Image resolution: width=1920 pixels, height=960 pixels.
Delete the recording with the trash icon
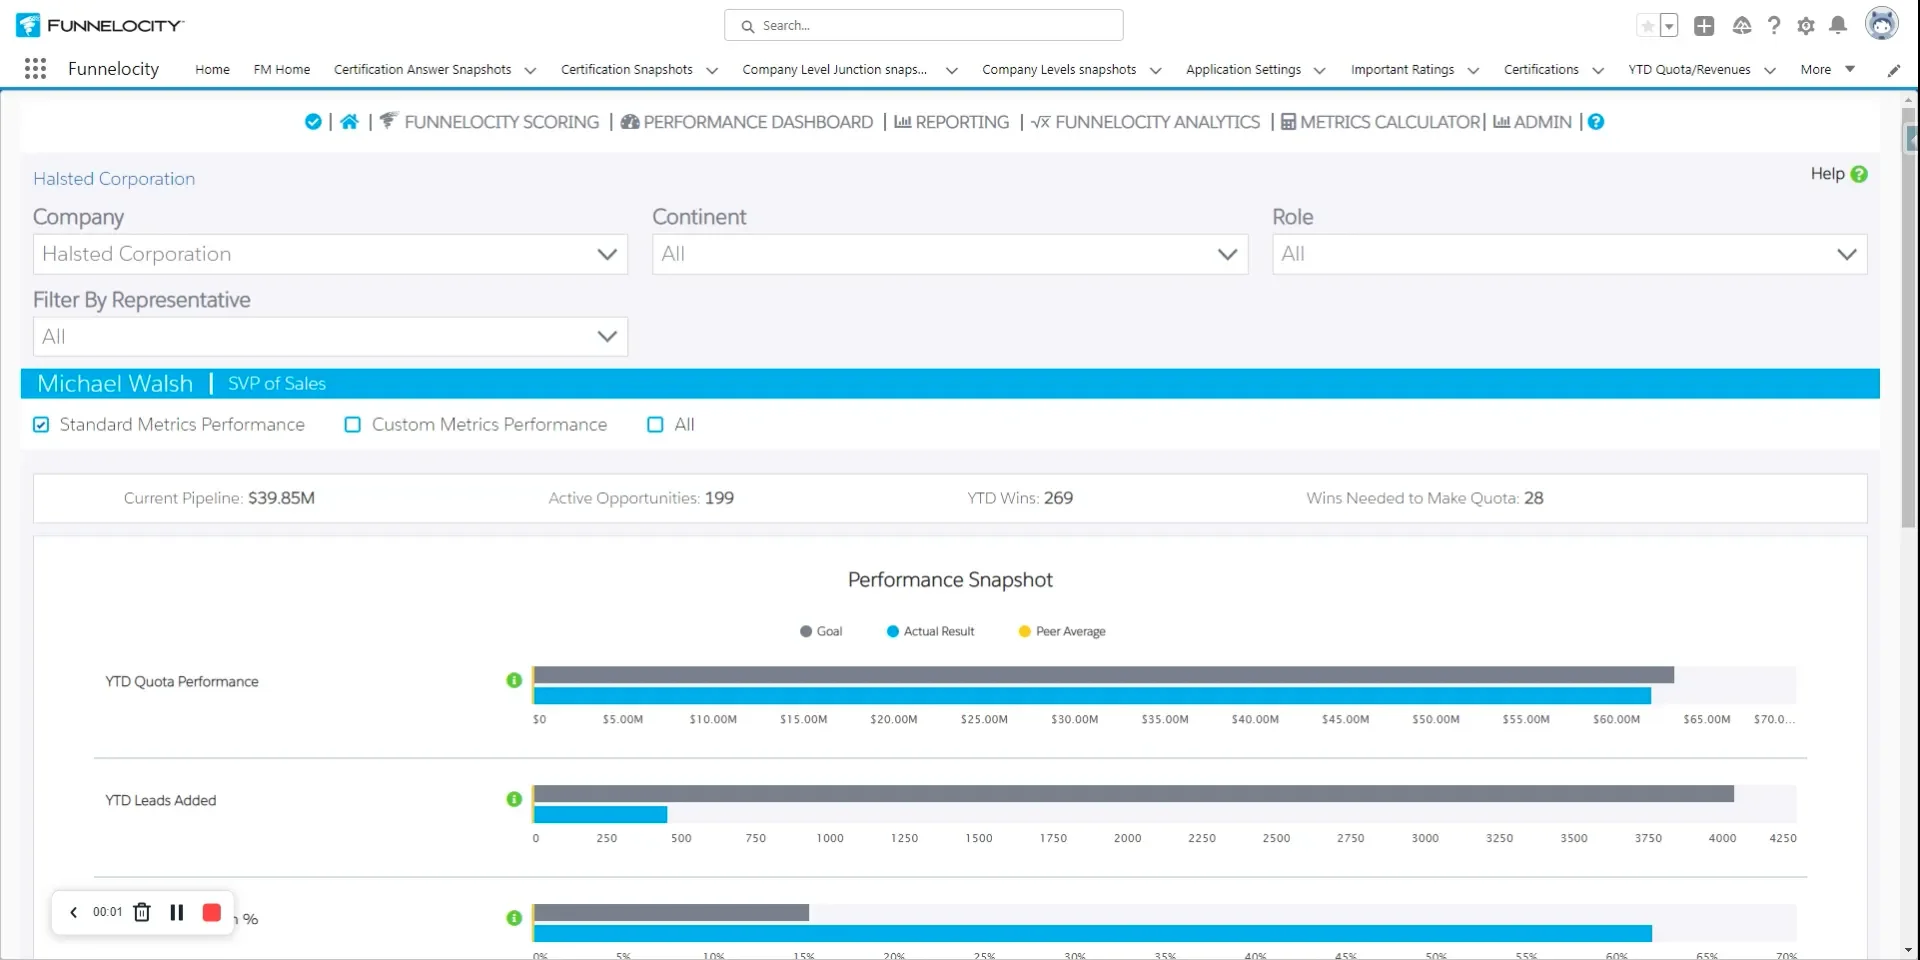point(142,912)
